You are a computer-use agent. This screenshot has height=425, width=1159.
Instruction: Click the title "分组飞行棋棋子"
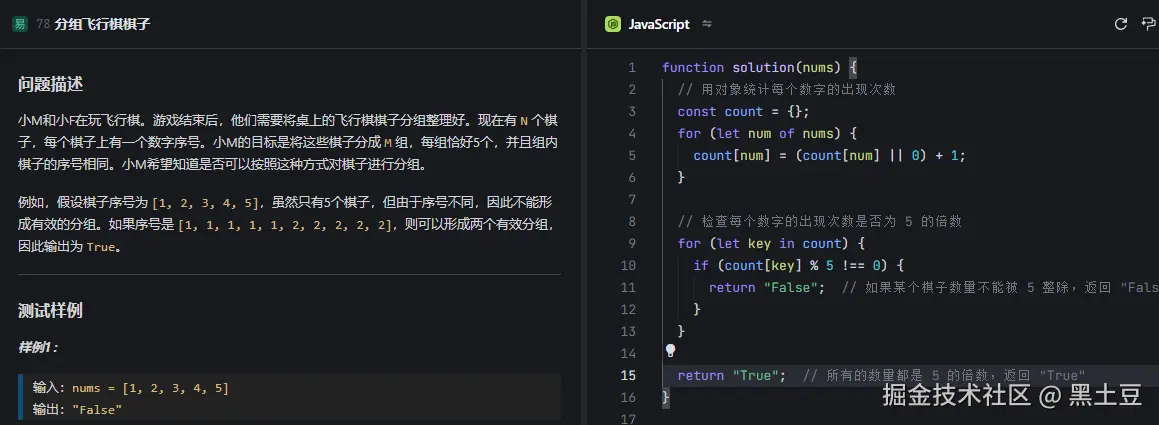tap(102, 24)
